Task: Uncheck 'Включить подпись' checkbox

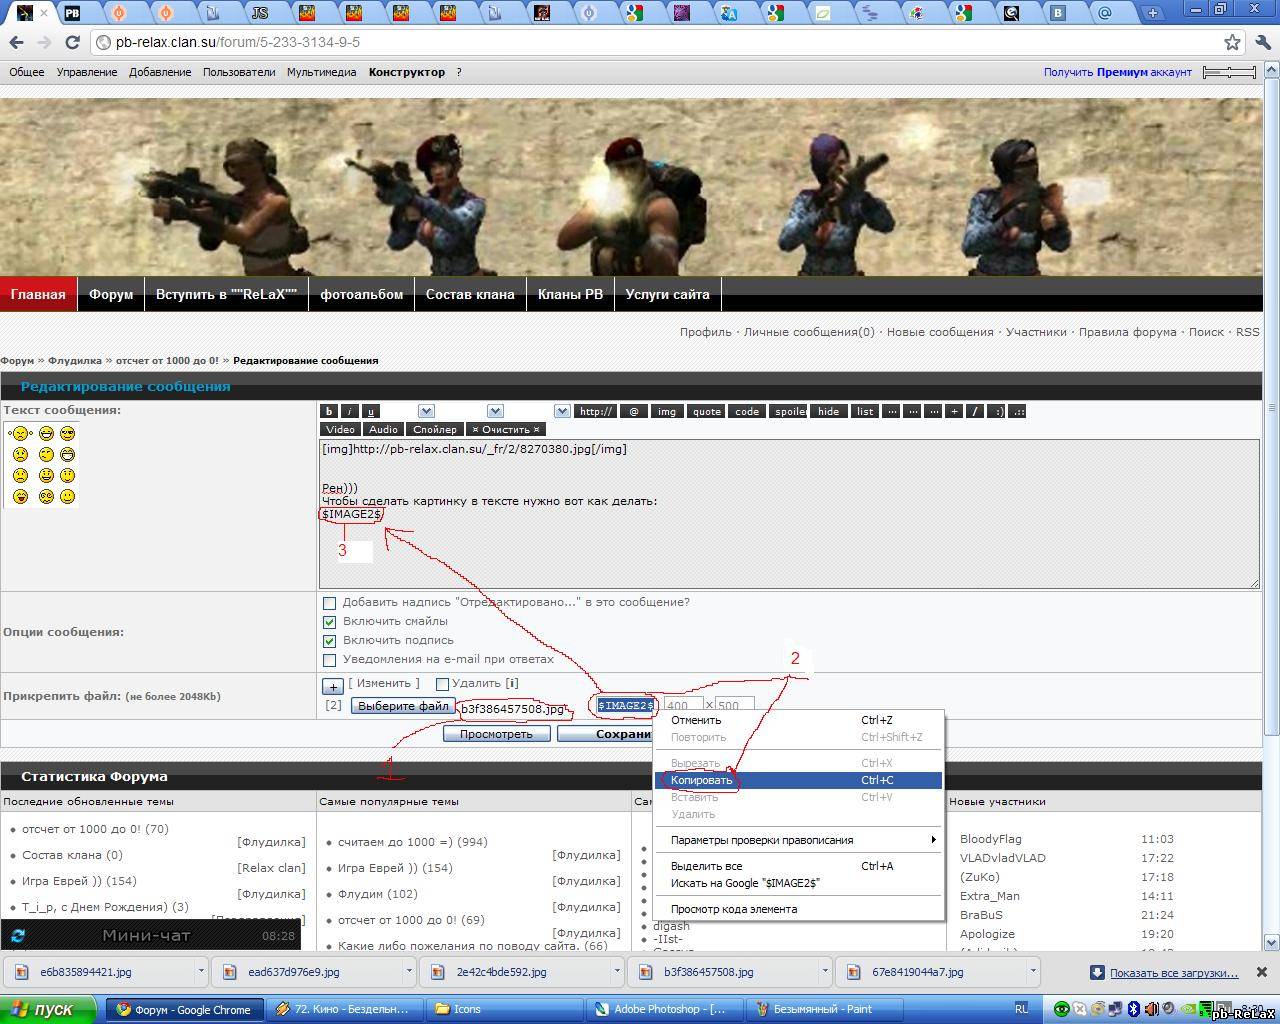Action: coord(329,641)
